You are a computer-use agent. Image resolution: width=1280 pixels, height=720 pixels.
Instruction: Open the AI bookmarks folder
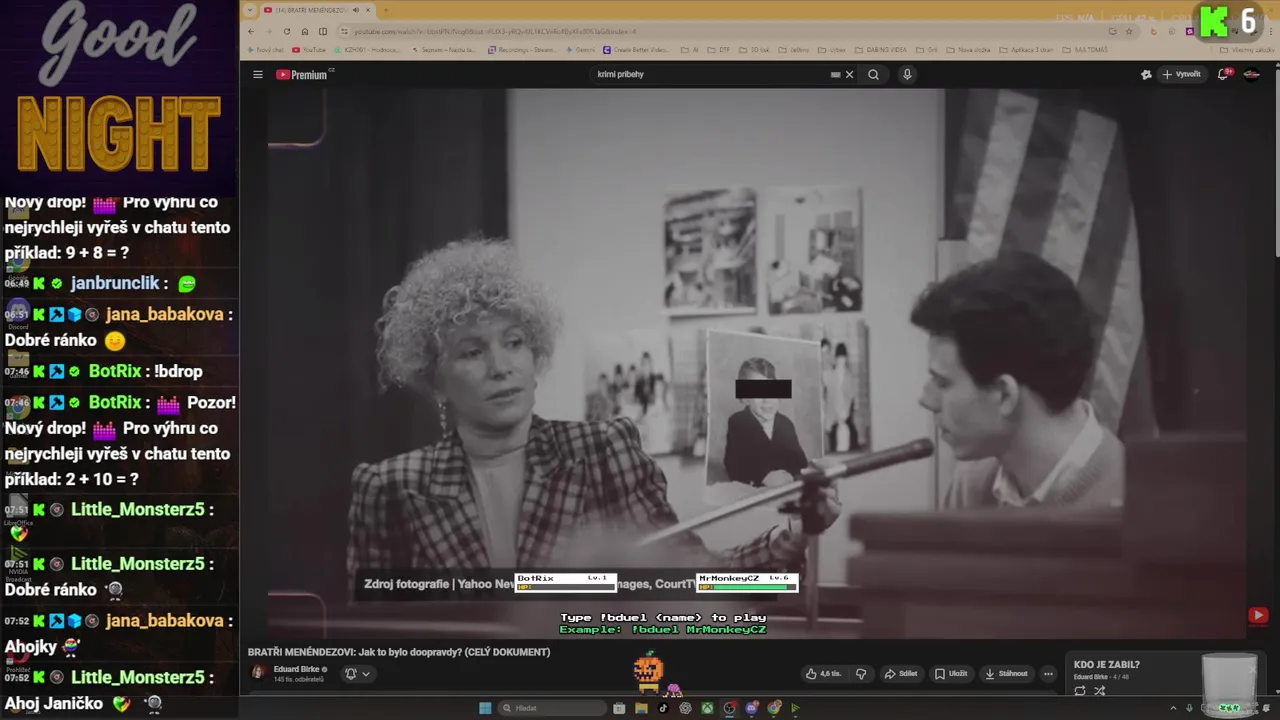689,49
